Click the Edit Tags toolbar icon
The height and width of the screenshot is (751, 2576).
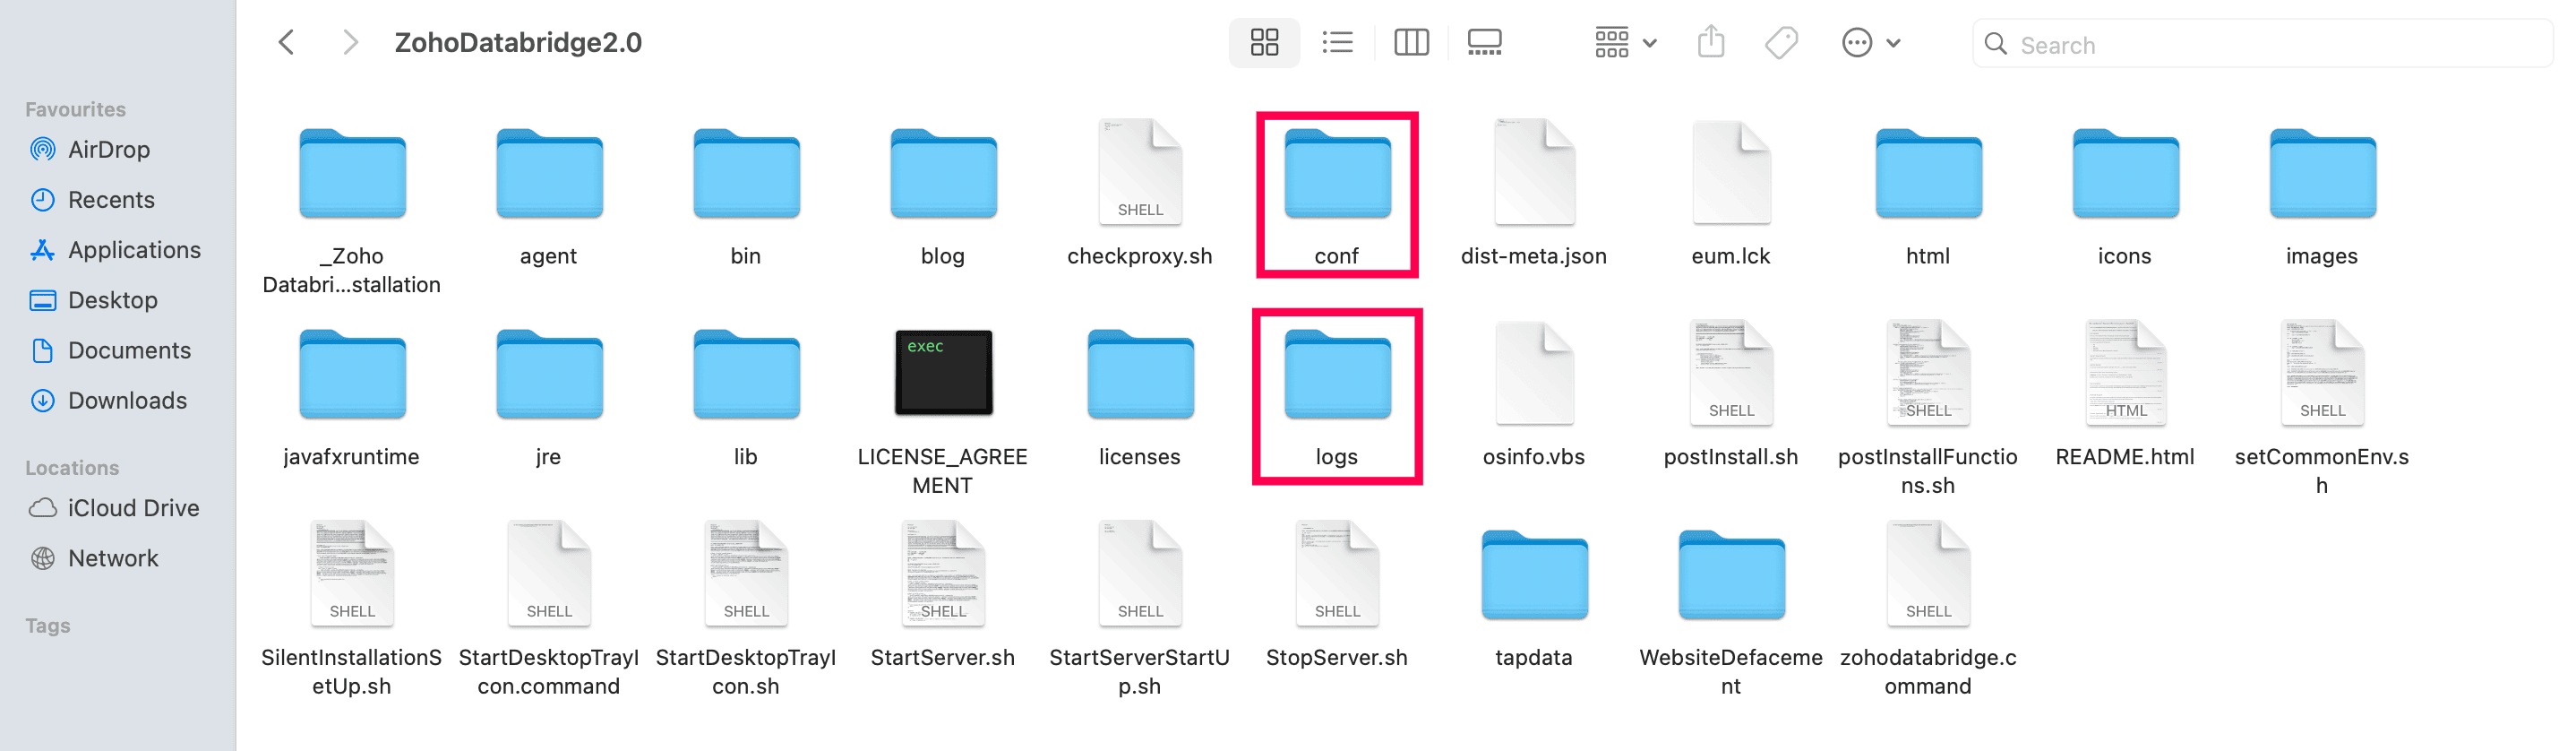pyautogui.click(x=1781, y=43)
